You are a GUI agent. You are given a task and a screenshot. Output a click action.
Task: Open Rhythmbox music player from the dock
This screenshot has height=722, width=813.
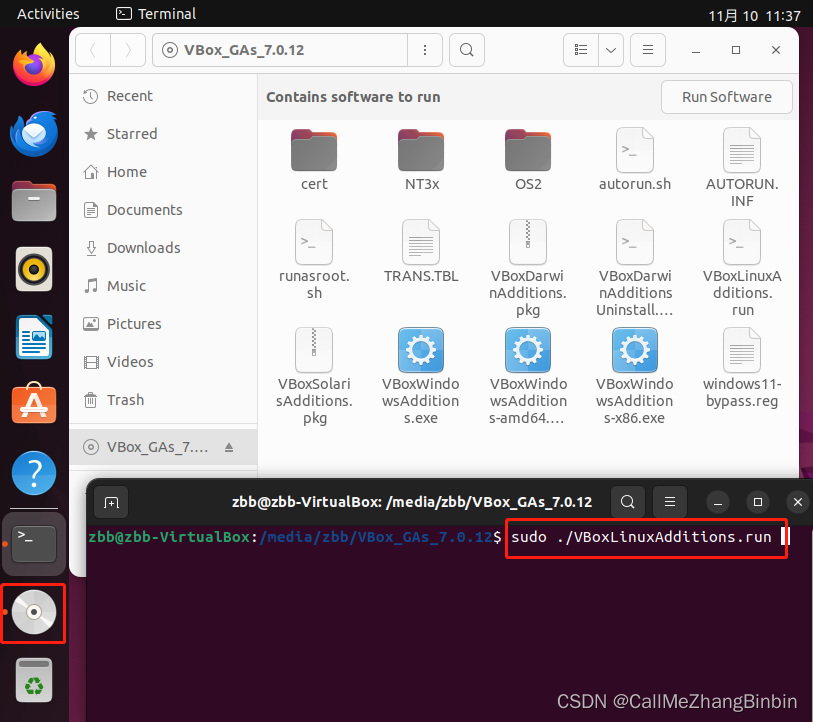pyautogui.click(x=33, y=268)
